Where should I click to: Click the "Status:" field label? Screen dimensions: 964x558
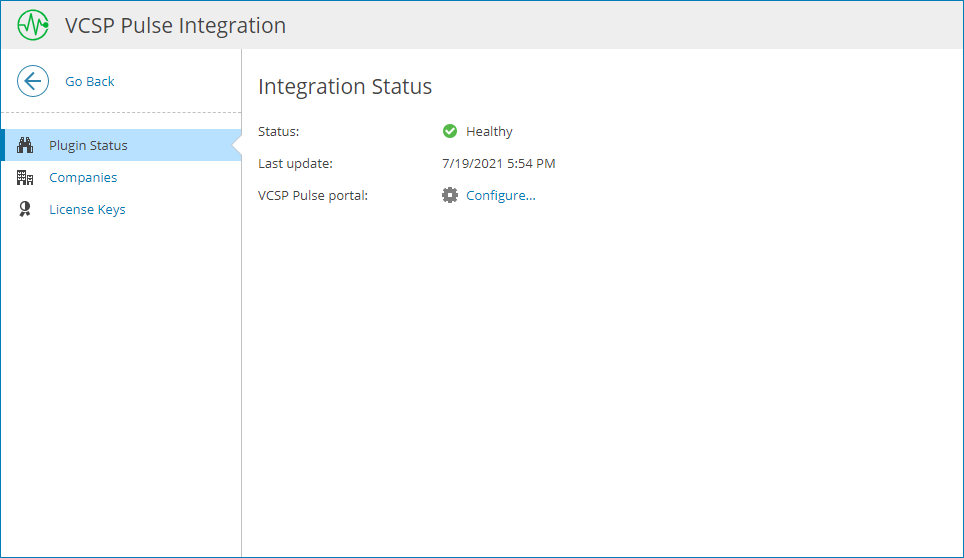point(278,131)
